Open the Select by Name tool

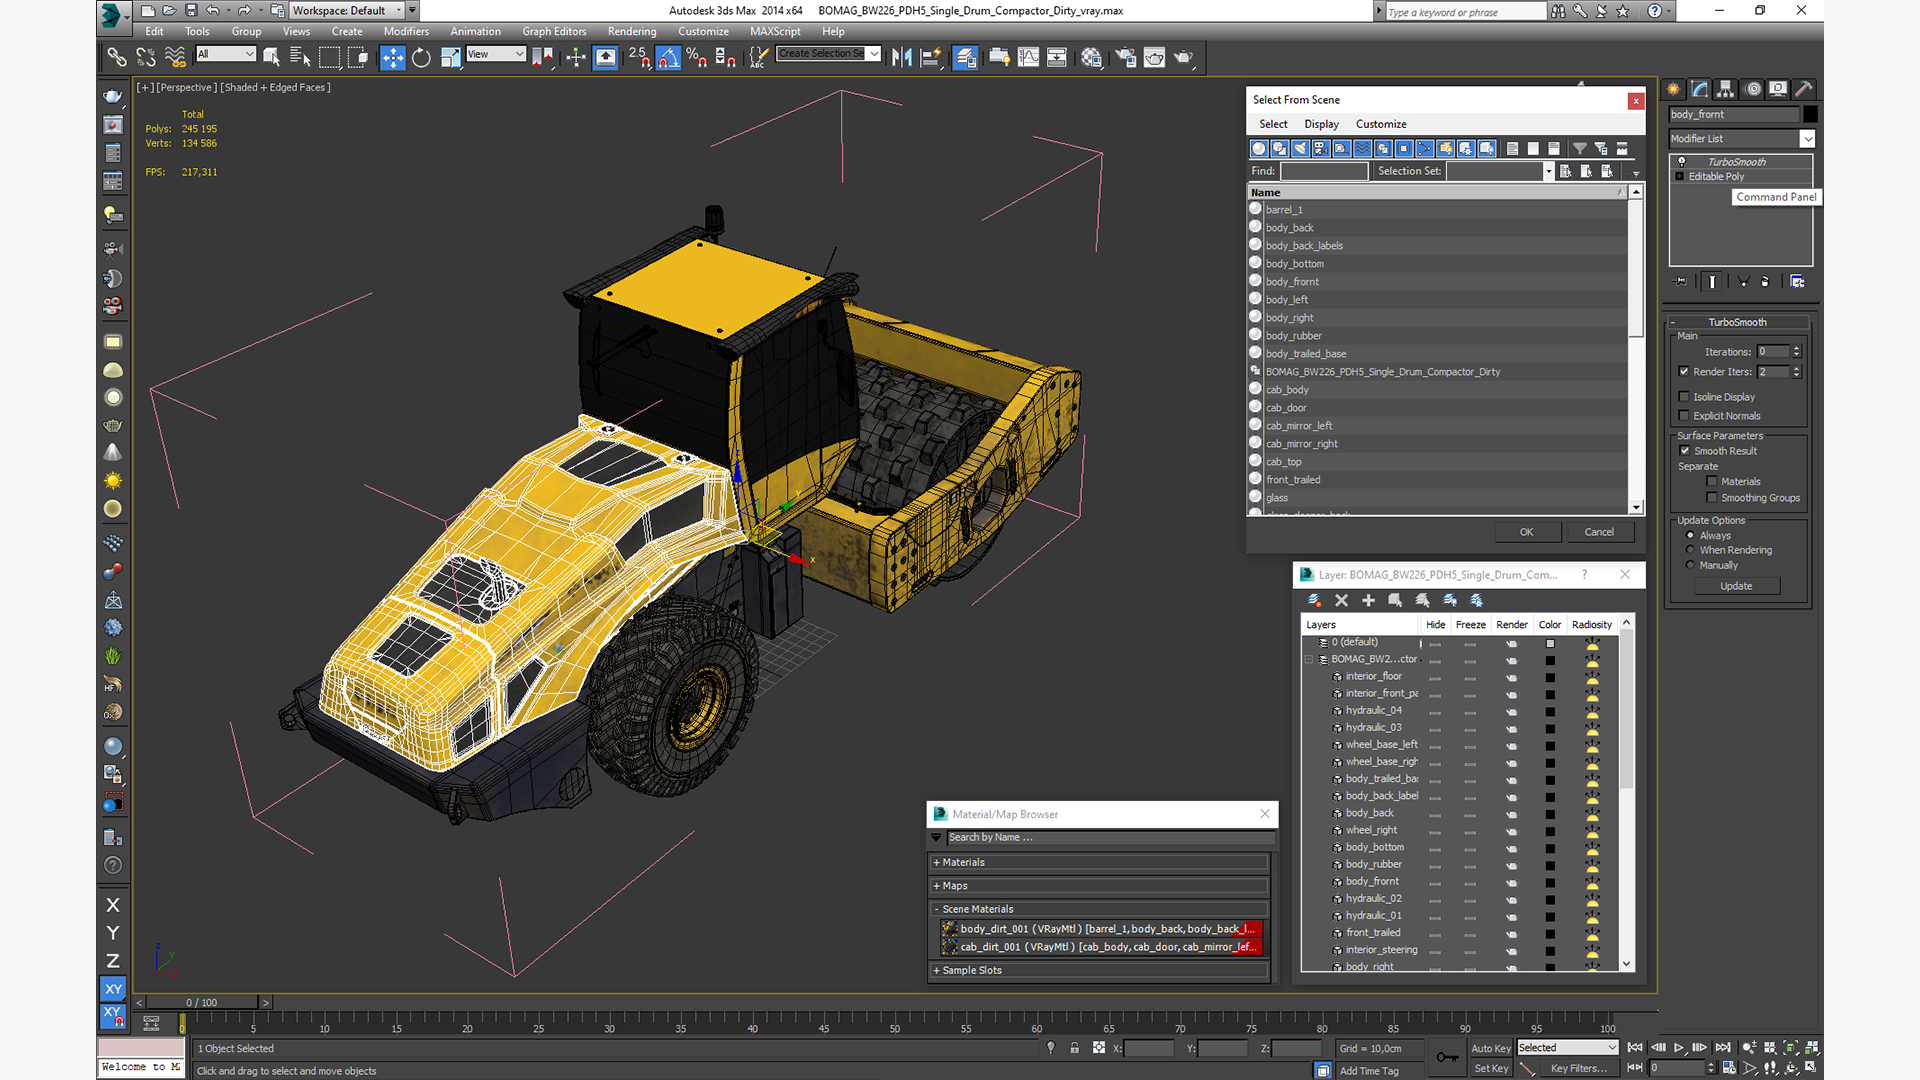tap(300, 57)
